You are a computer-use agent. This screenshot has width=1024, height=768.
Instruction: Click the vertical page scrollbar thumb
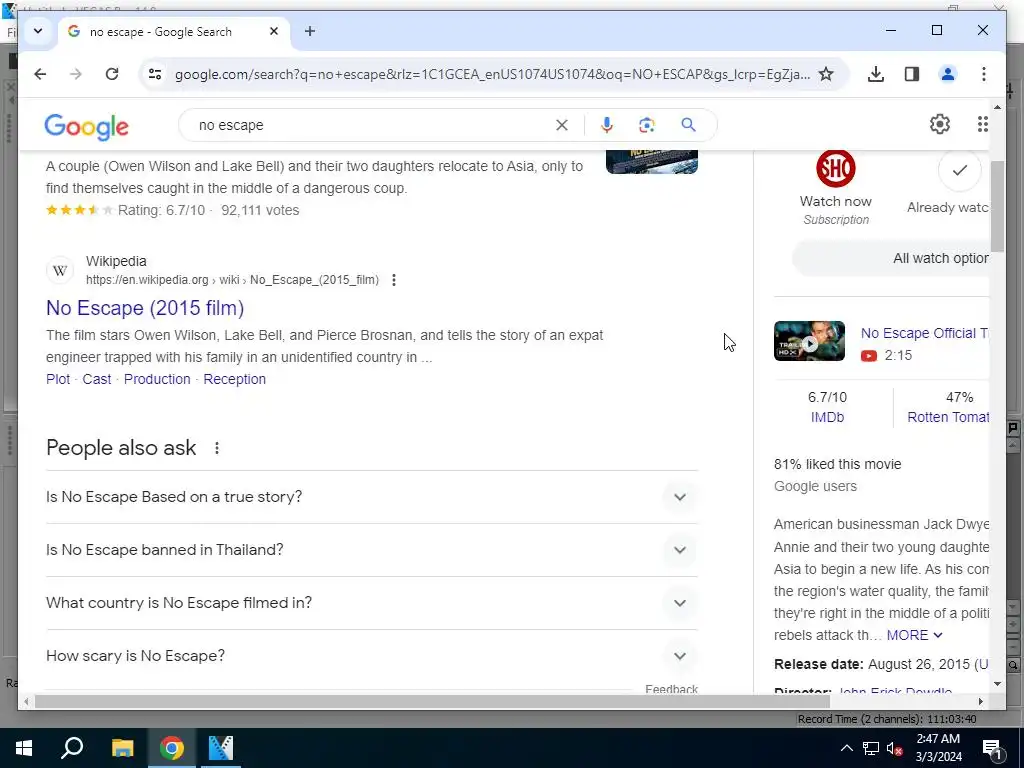[x=997, y=206]
